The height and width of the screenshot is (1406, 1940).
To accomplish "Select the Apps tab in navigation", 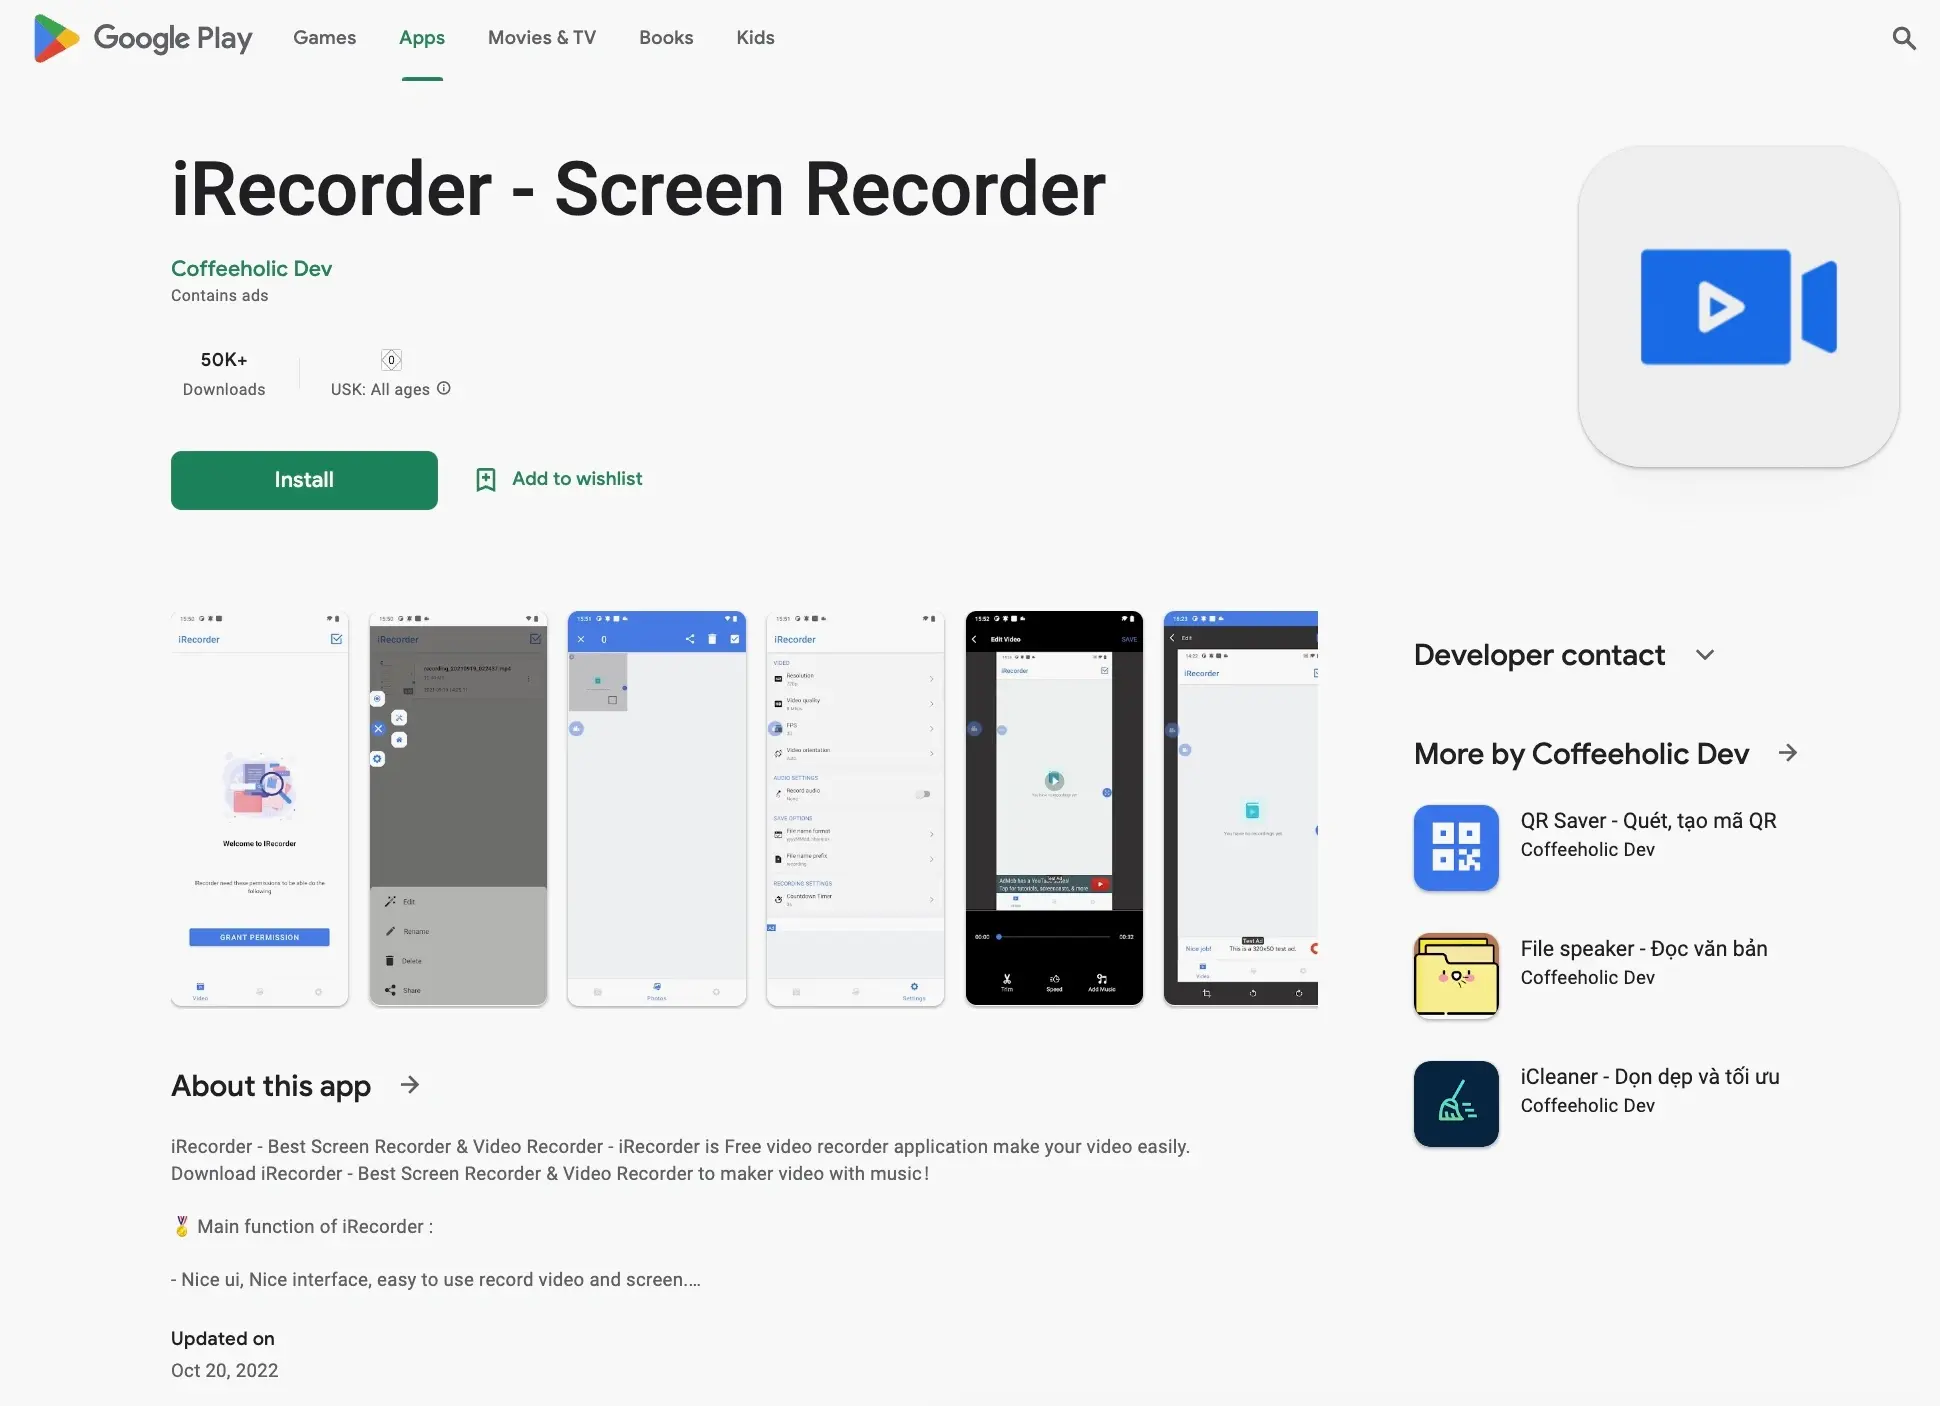I will [x=422, y=38].
